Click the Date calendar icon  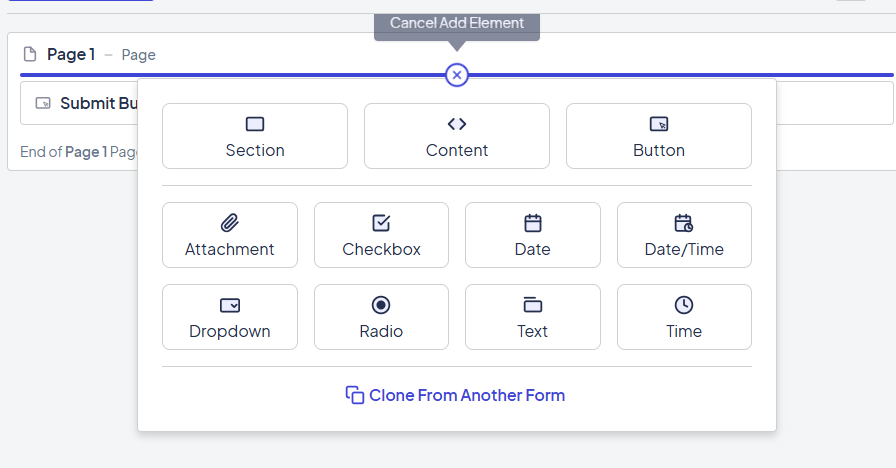(x=533, y=223)
